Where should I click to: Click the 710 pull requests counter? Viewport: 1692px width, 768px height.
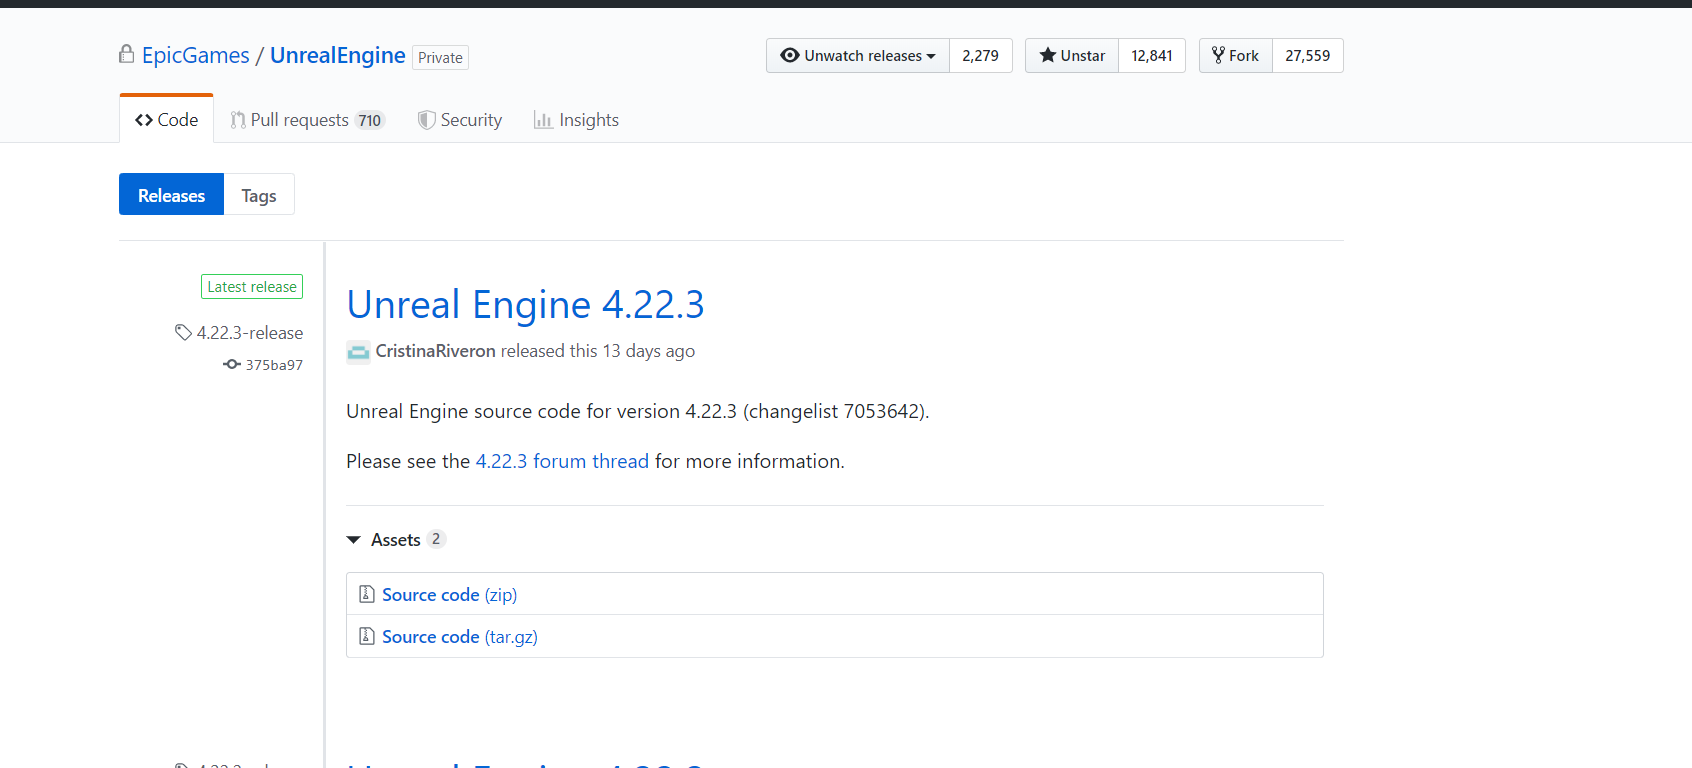(x=370, y=121)
